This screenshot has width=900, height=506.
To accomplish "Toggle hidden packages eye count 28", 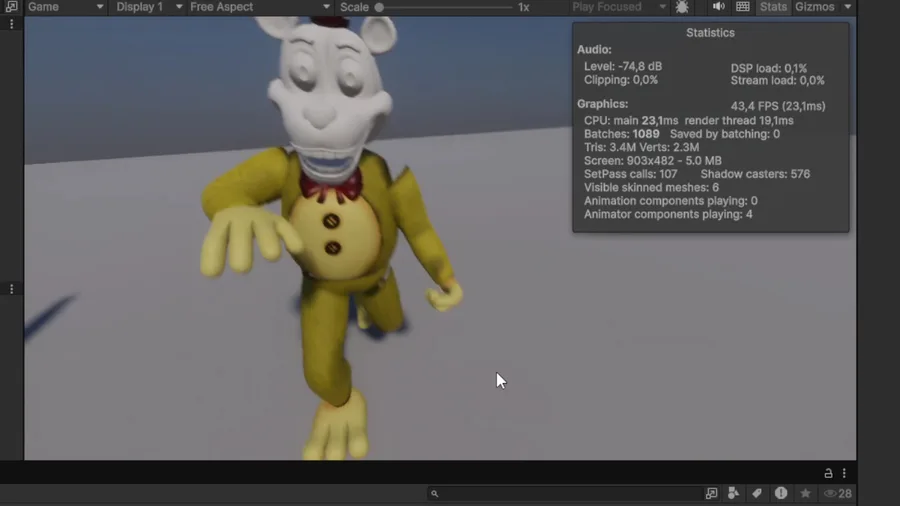I will point(837,493).
